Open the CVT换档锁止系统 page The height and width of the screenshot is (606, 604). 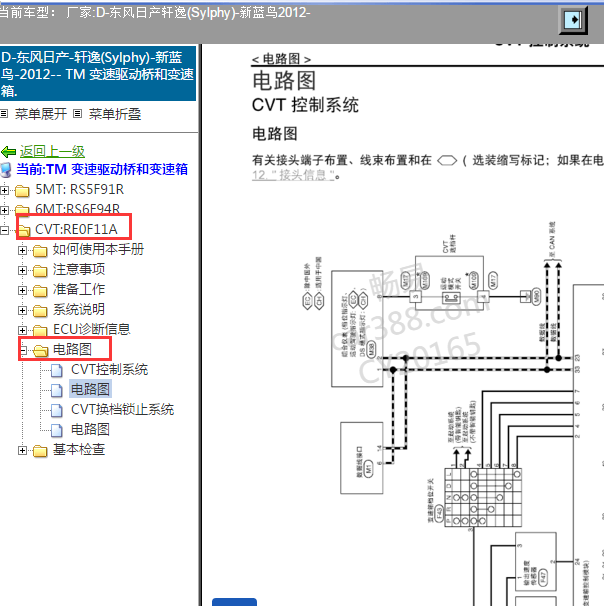[123, 410]
